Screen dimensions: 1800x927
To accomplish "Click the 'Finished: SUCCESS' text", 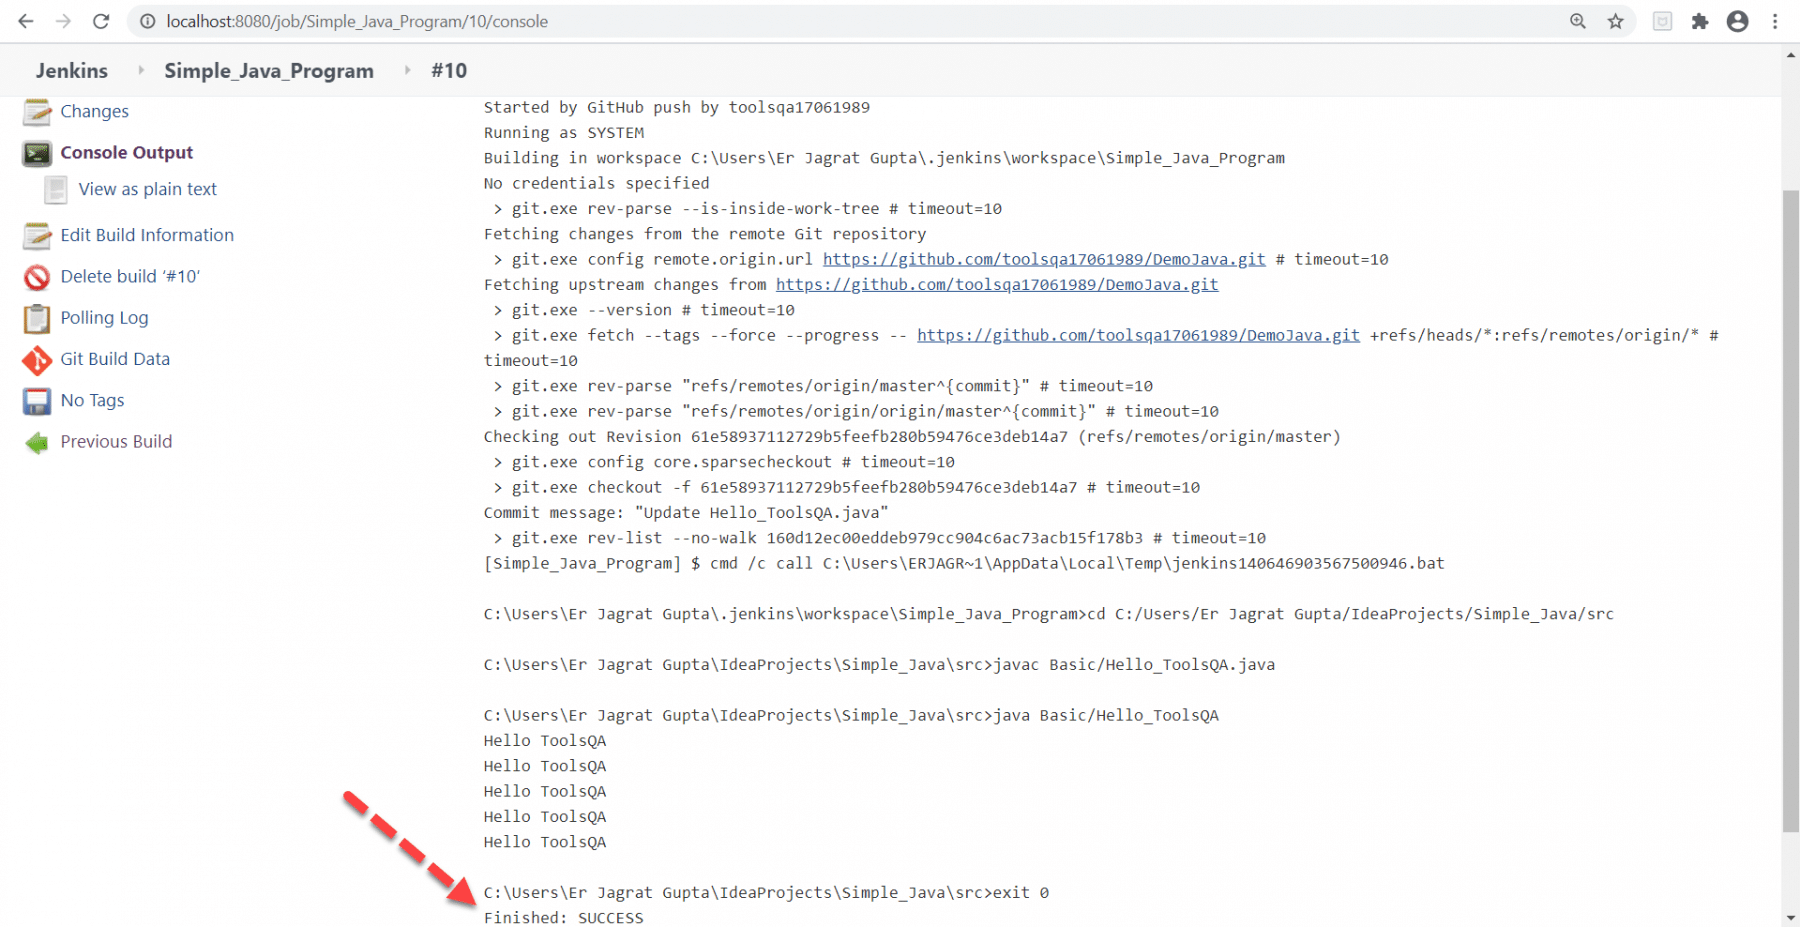I will click(x=564, y=917).
